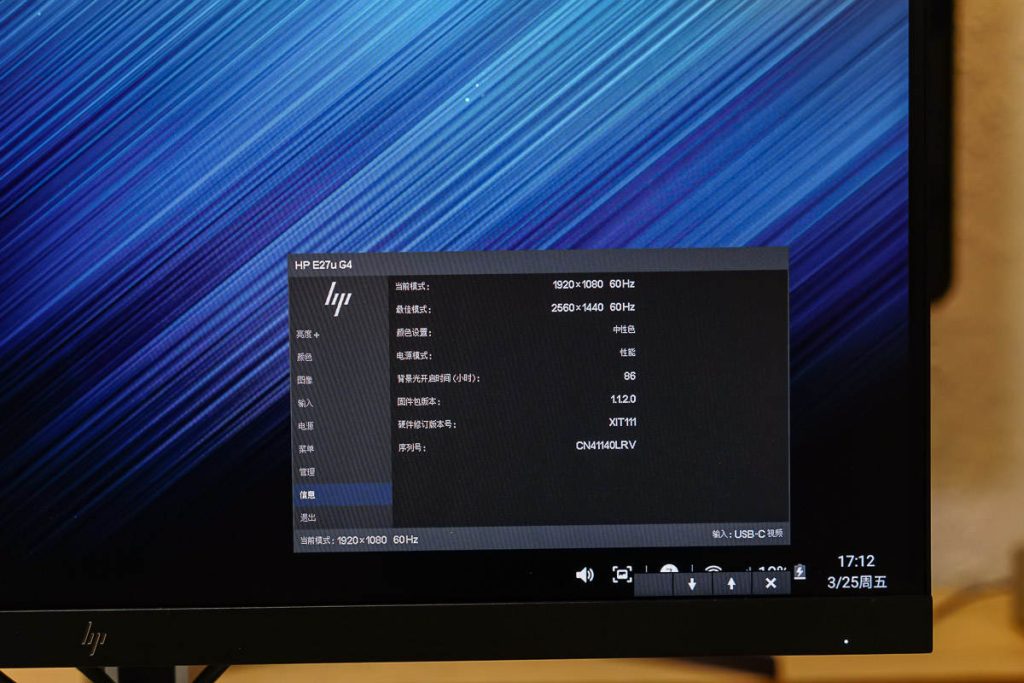Screen dimensions: 1024x683
Task: Open the 颜色 color menu entry
Action: [x=304, y=357]
